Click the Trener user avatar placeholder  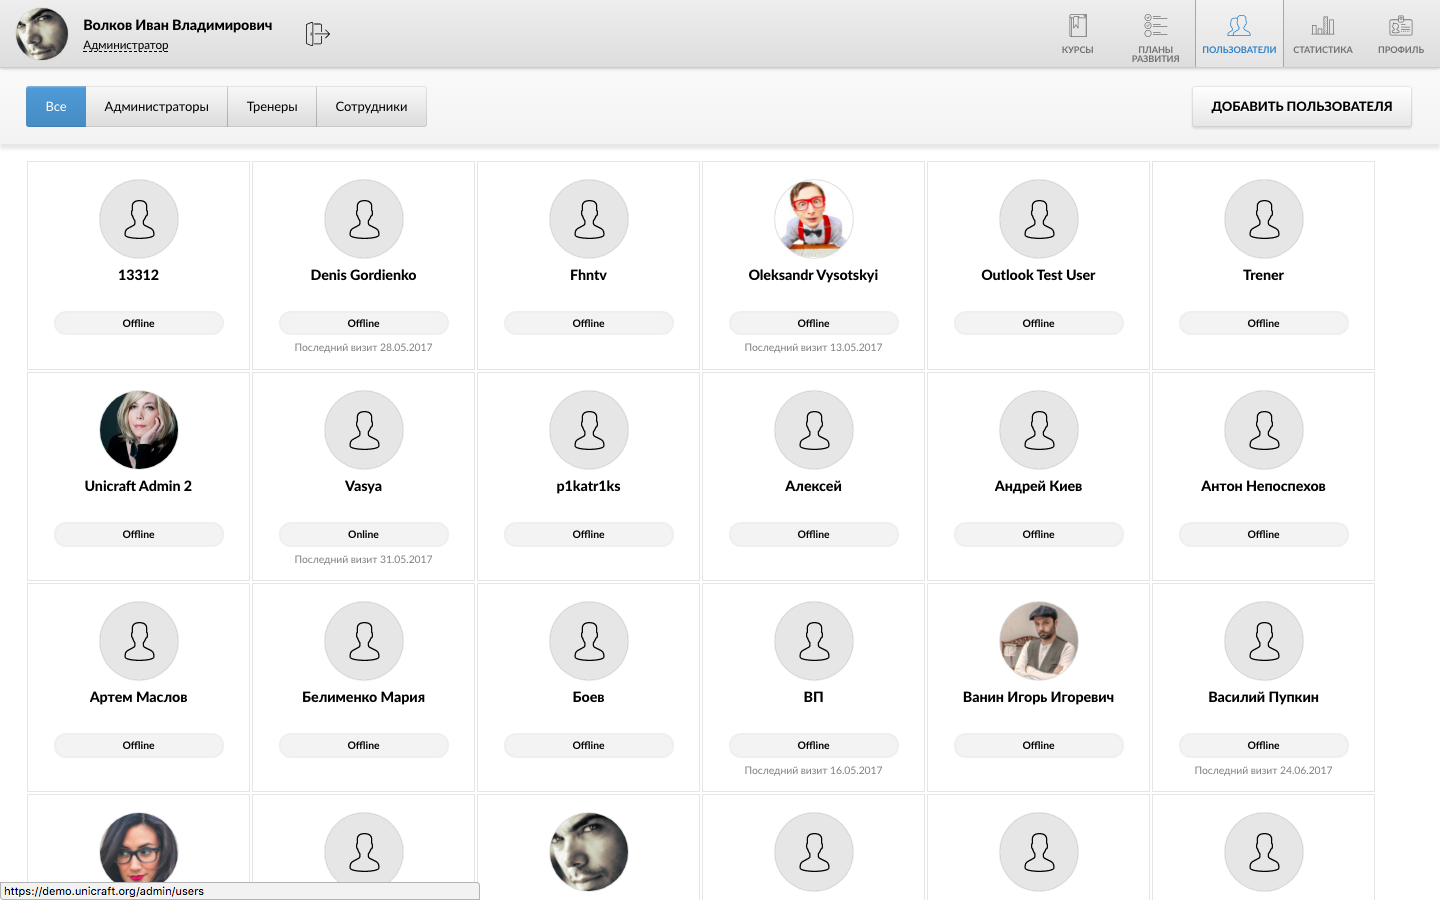[1264, 219]
